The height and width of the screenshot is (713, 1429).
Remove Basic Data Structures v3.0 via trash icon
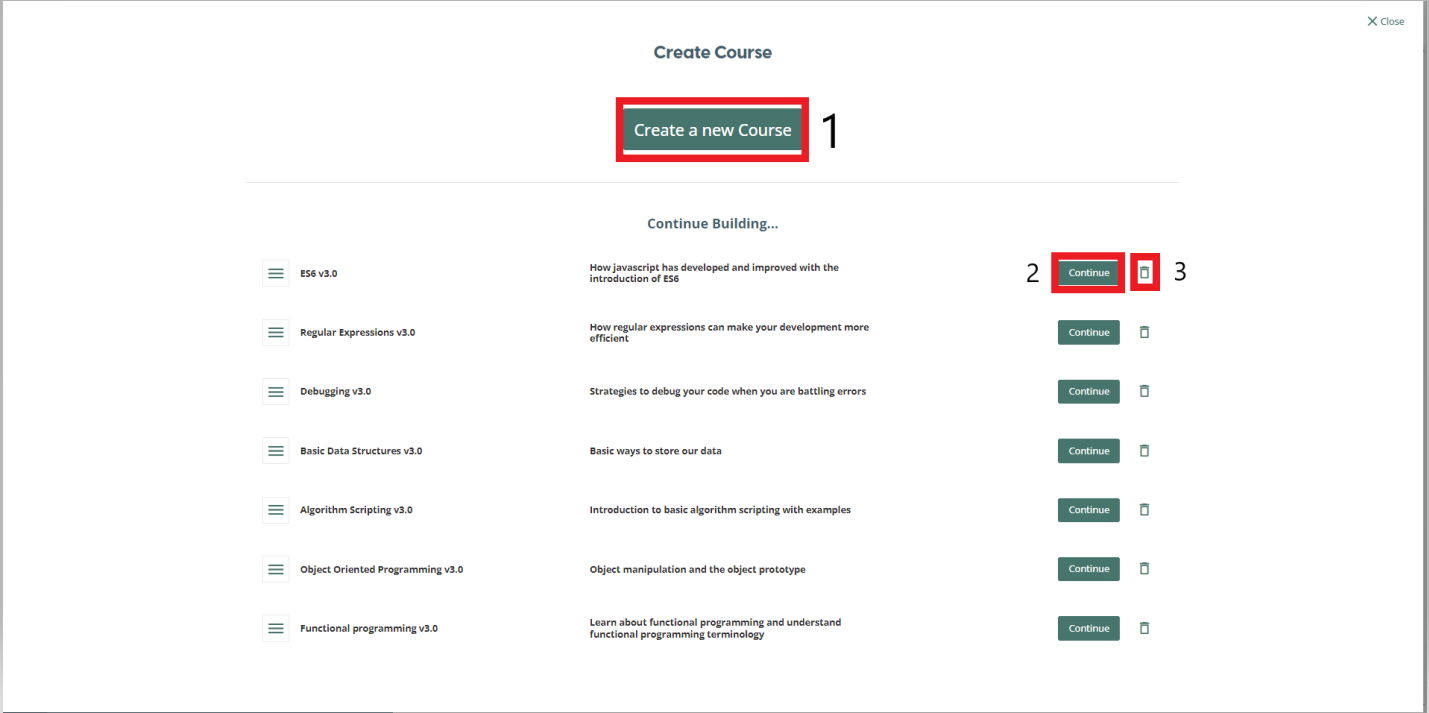[1145, 451]
